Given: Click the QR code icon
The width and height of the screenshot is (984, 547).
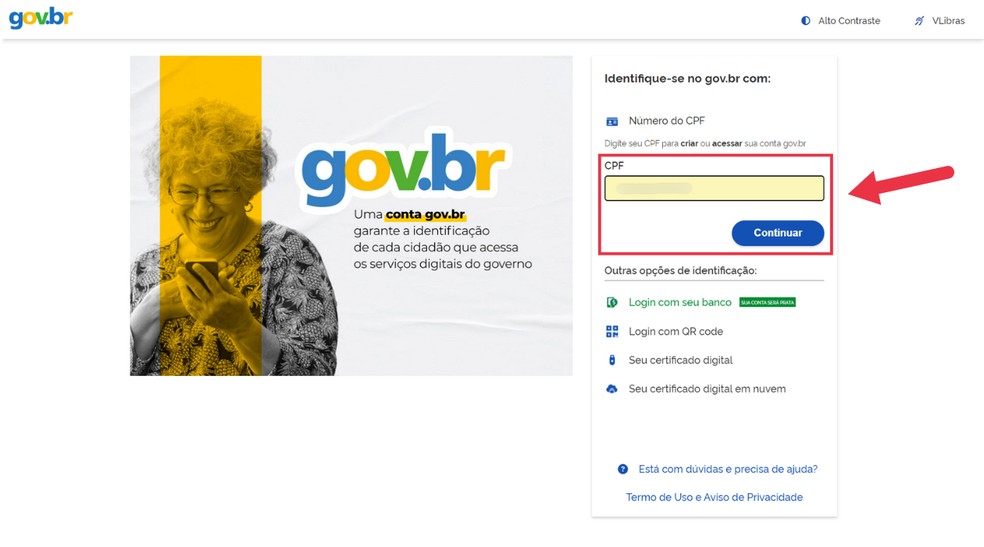Looking at the screenshot, I should click(612, 331).
